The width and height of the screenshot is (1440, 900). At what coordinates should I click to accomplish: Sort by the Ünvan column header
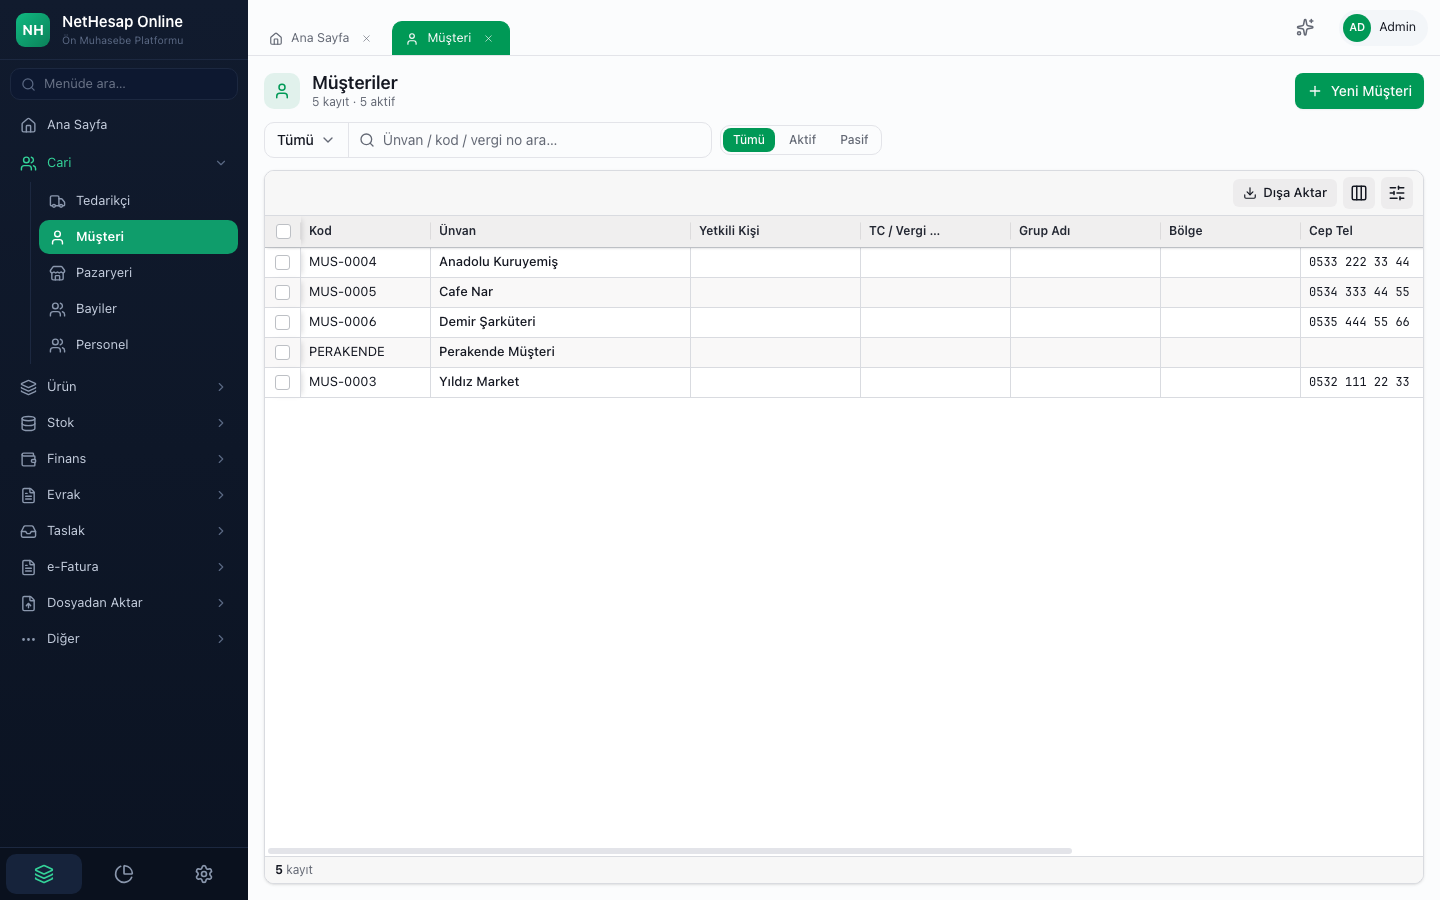560,231
